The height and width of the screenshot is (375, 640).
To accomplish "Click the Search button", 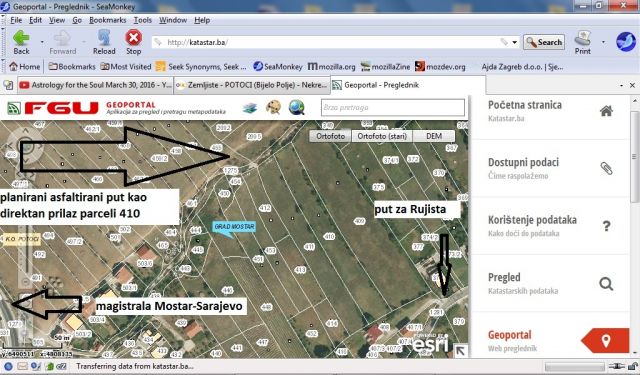I will [544, 42].
